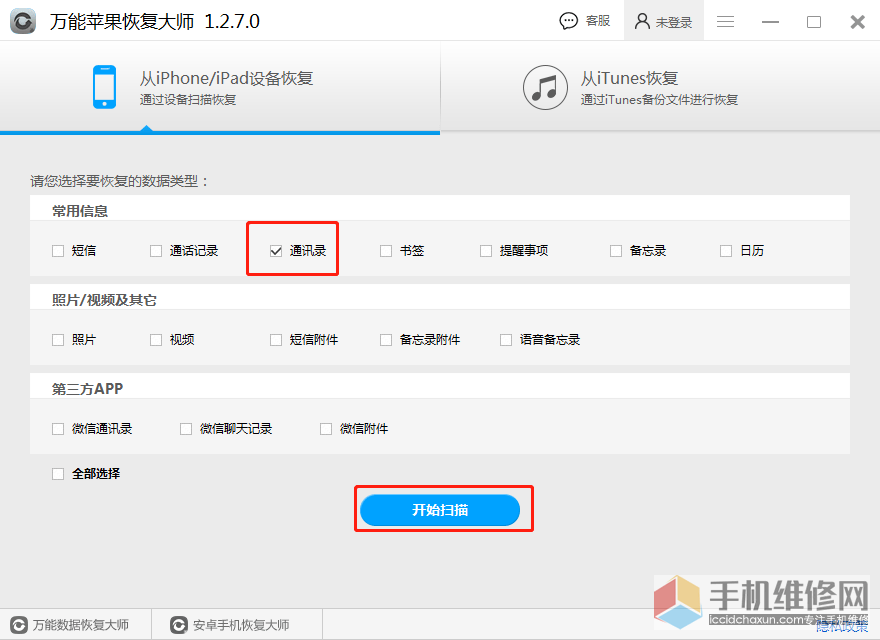This screenshot has width=880, height=640.
Task: Select the 微信通讯录 checkbox
Action: pyautogui.click(x=58, y=429)
